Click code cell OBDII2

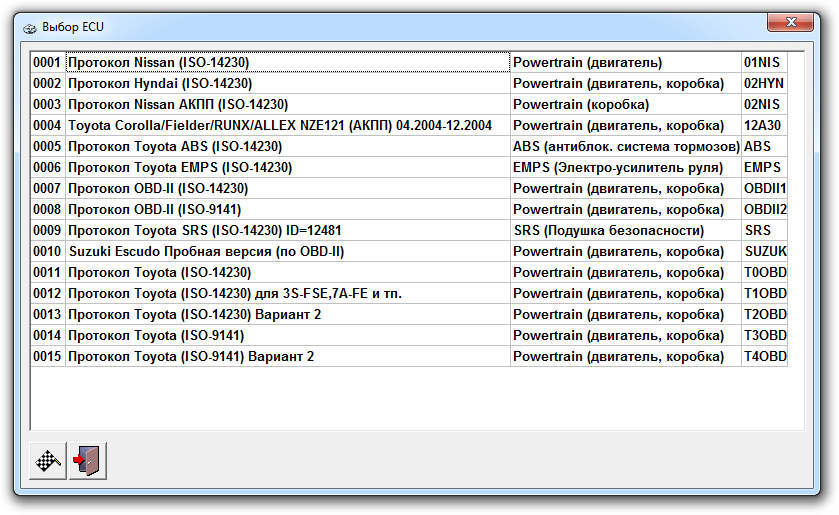764,209
